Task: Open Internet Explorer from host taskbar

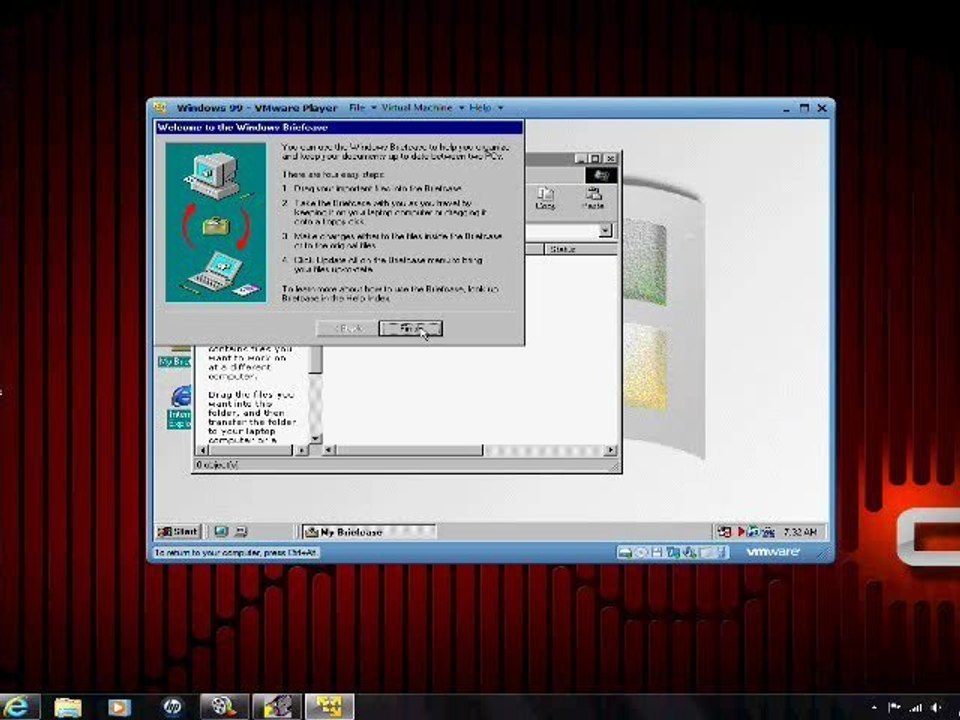Action: pos(18,707)
